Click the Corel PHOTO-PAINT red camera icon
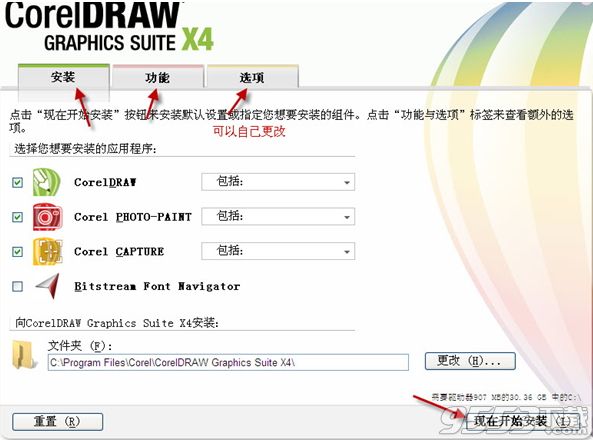593x440 pixels. pos(47,217)
